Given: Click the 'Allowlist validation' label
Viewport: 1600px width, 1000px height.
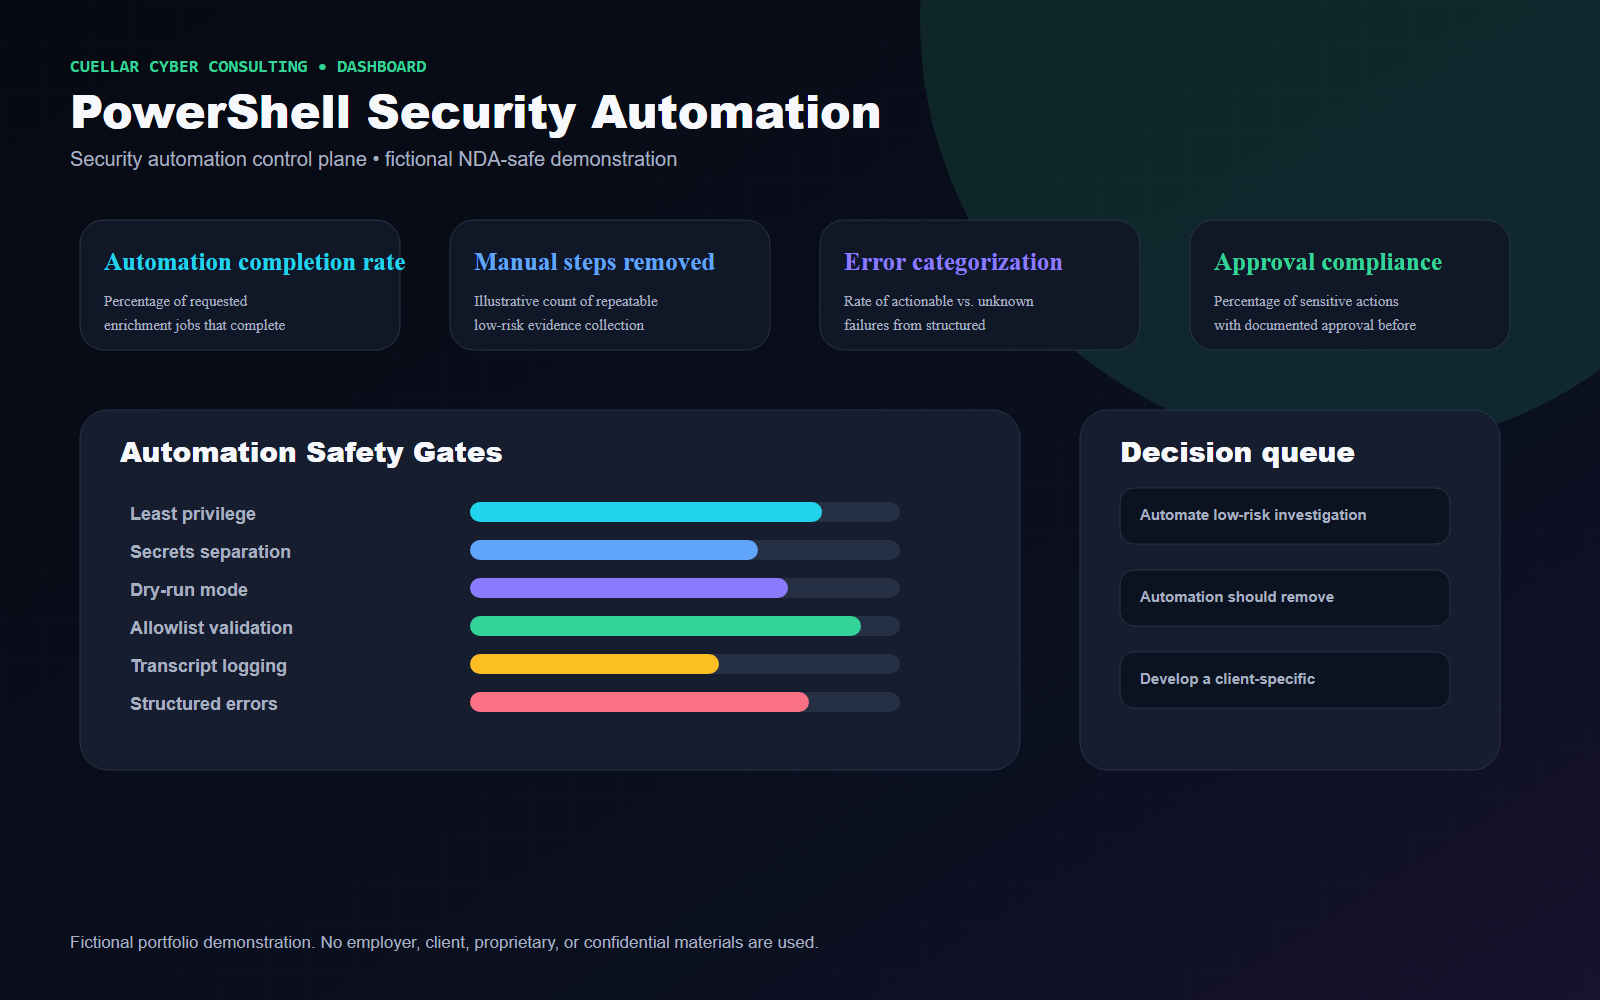Looking at the screenshot, I should [211, 628].
